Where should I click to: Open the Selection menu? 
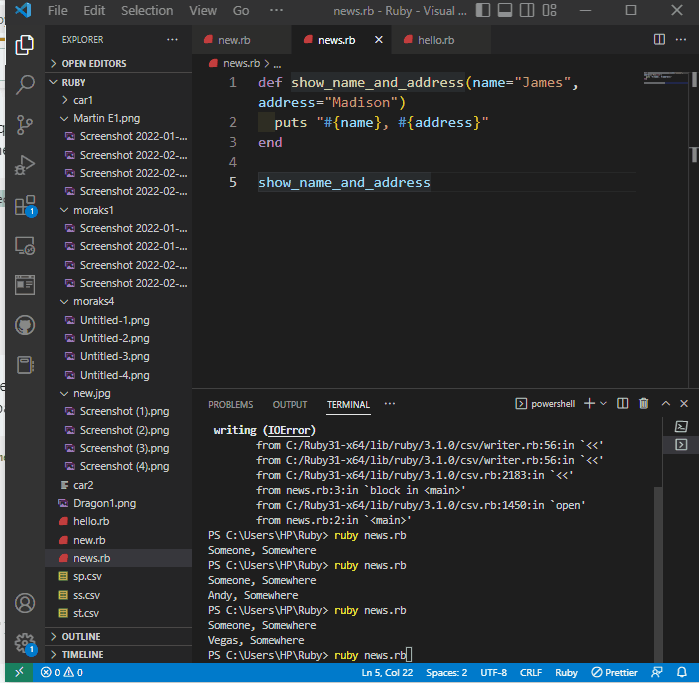click(x=147, y=11)
